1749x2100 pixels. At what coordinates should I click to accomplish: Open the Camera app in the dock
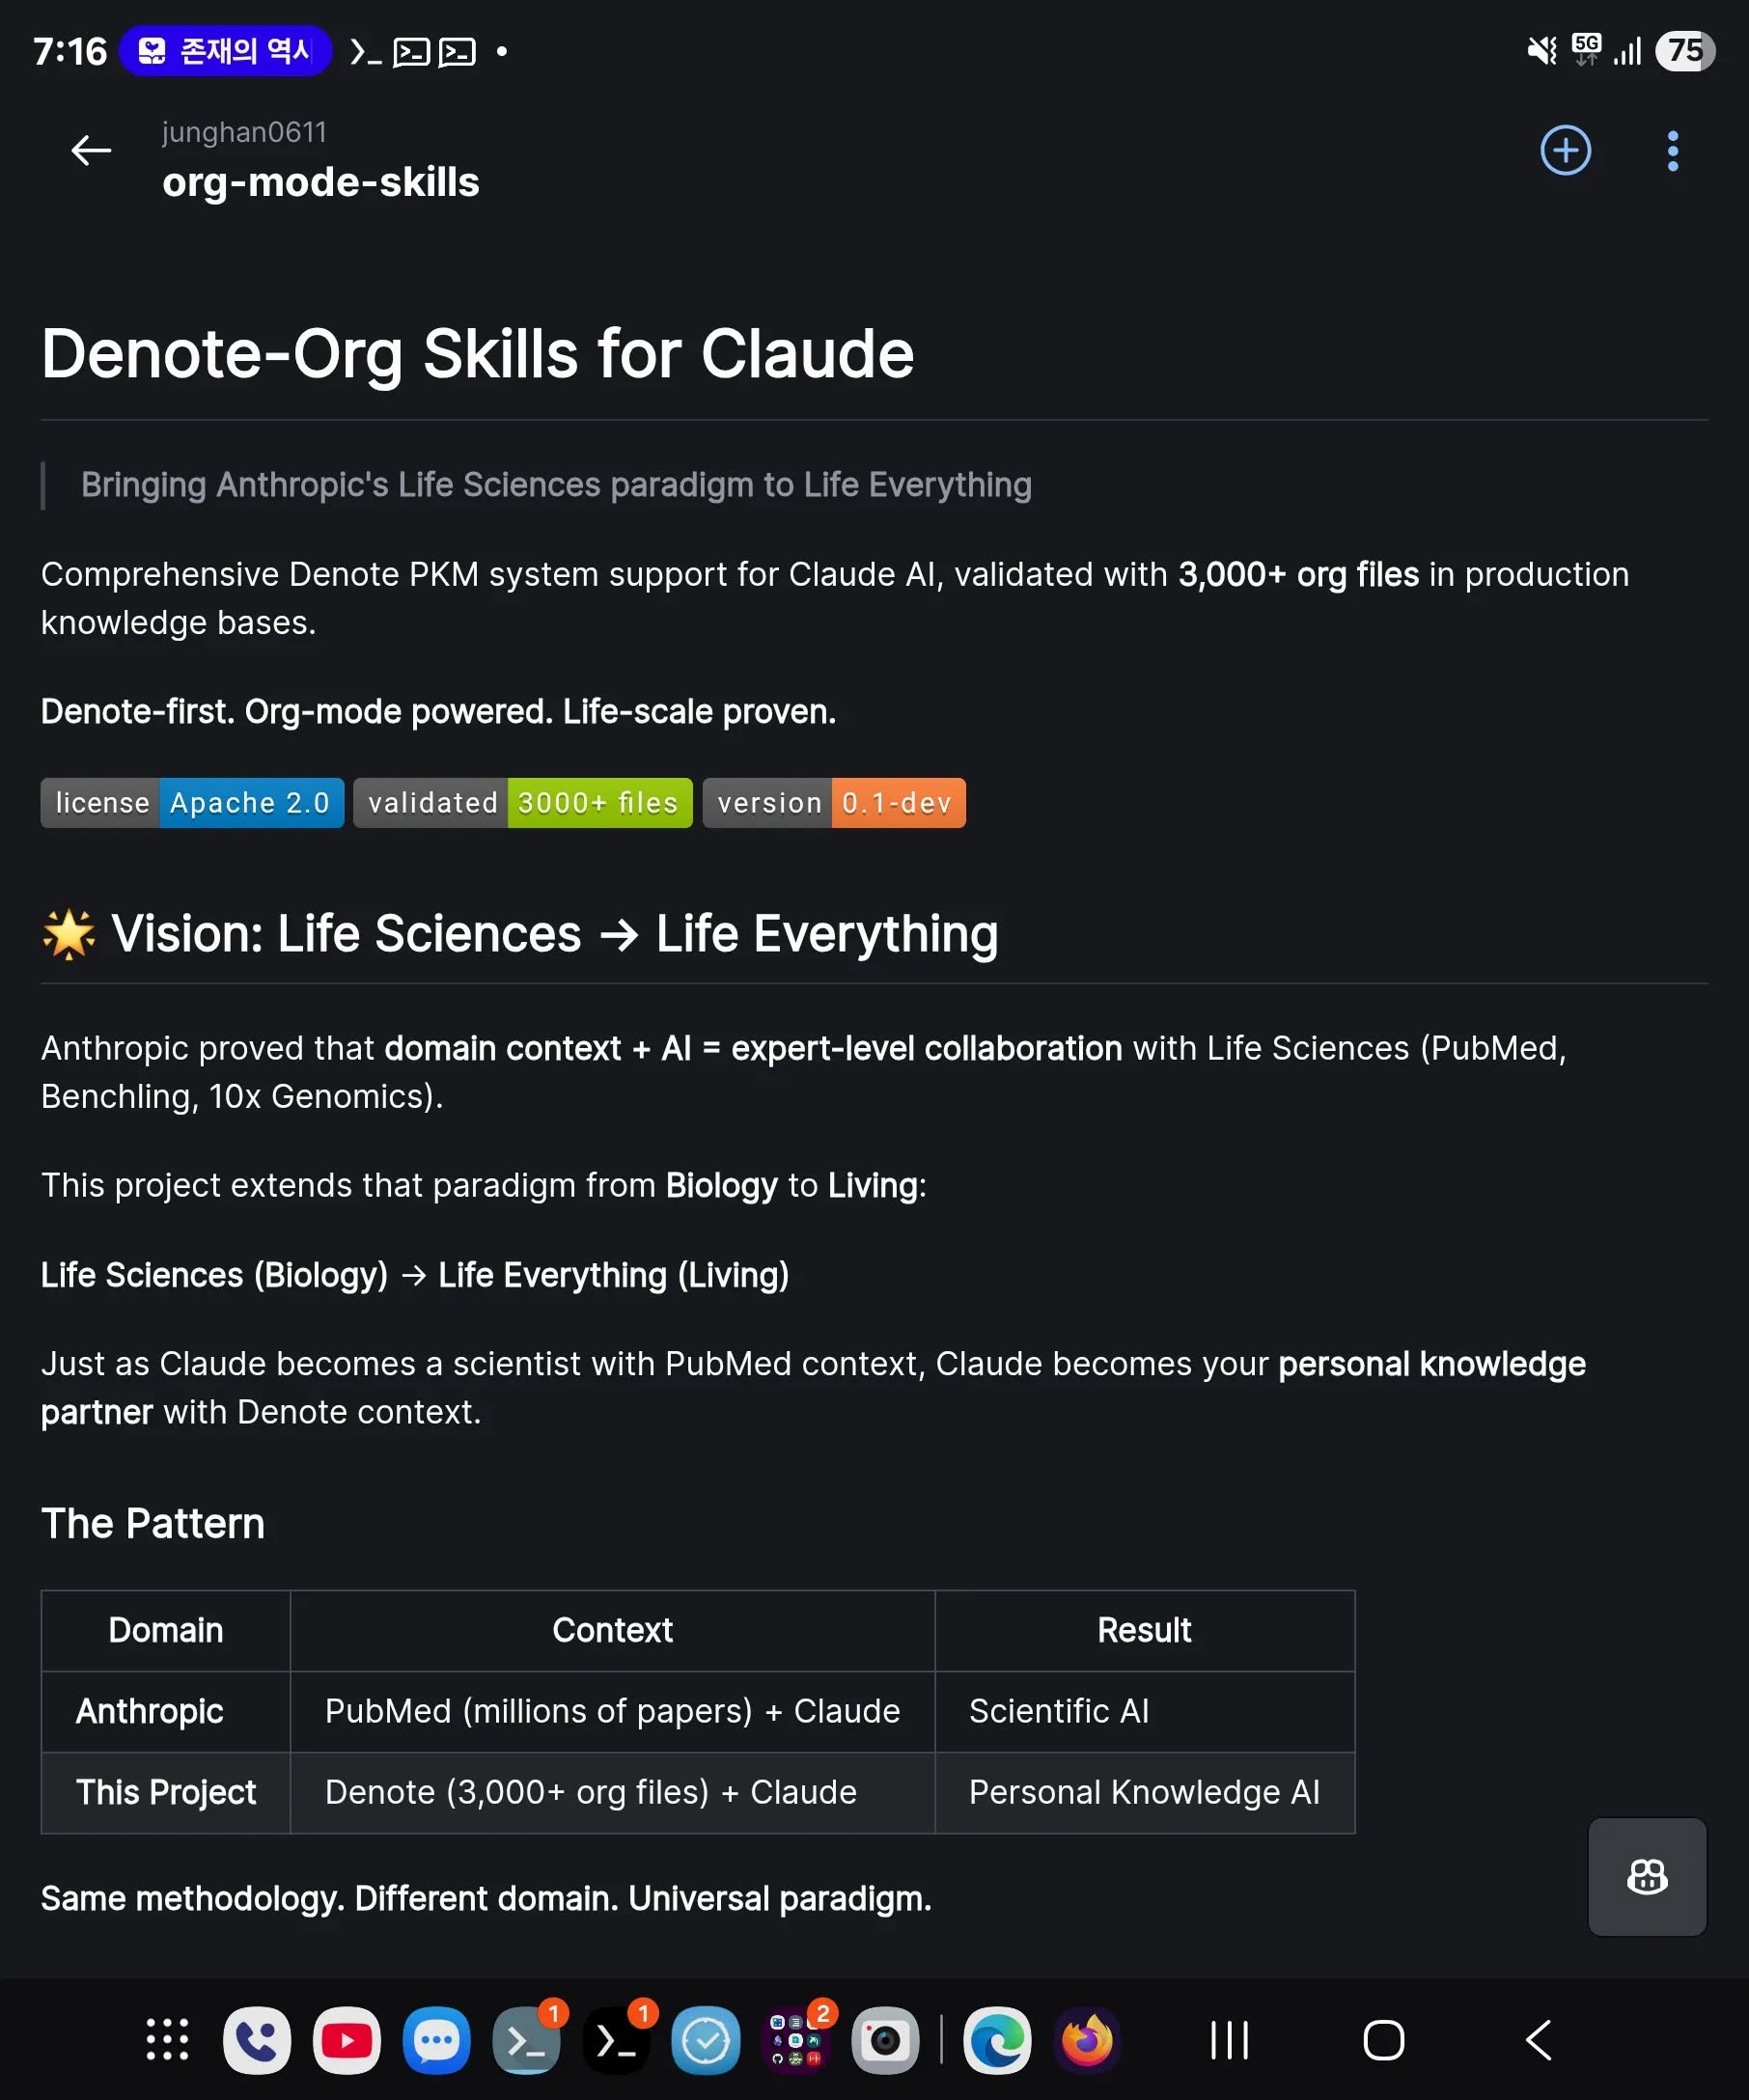pyautogui.click(x=885, y=2040)
